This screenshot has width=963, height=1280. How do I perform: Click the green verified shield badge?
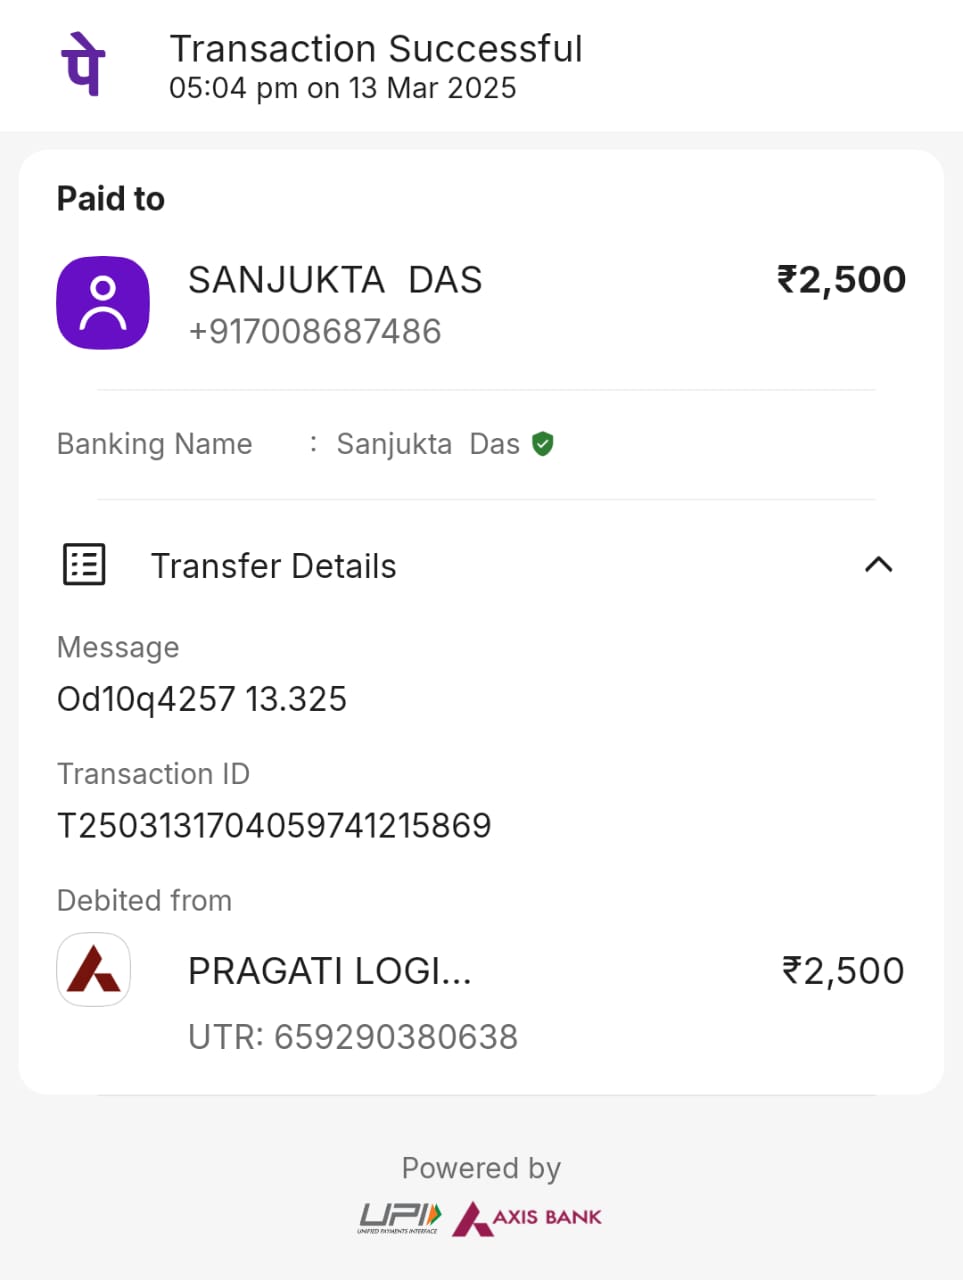543,444
